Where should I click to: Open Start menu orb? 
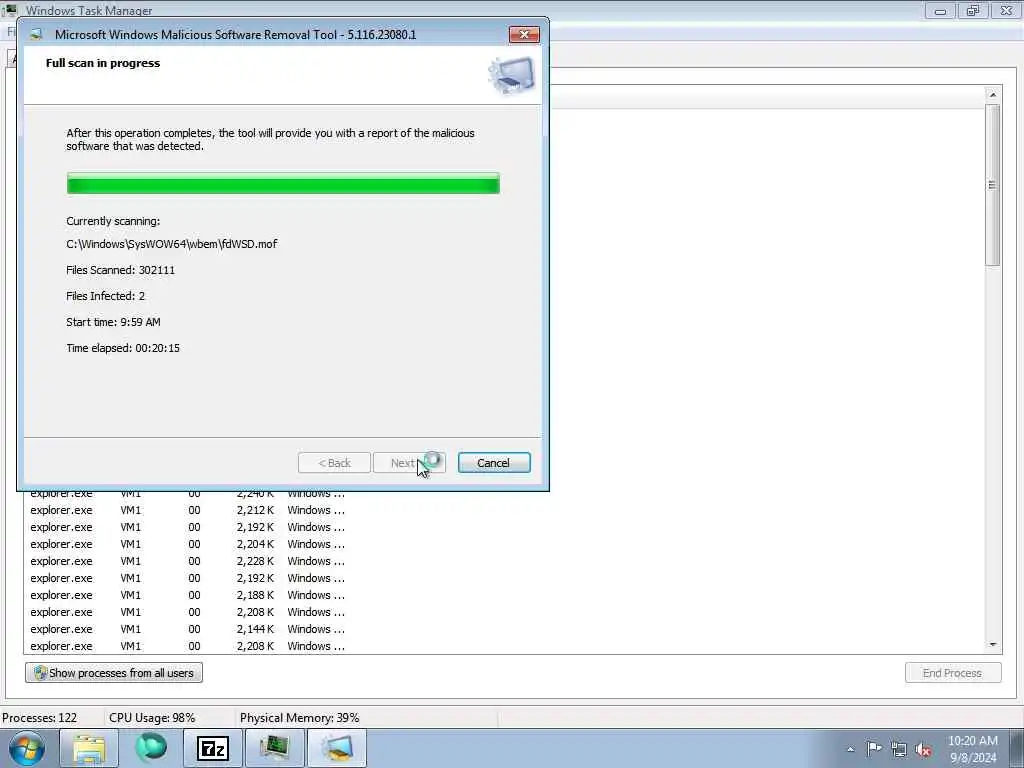(26, 748)
